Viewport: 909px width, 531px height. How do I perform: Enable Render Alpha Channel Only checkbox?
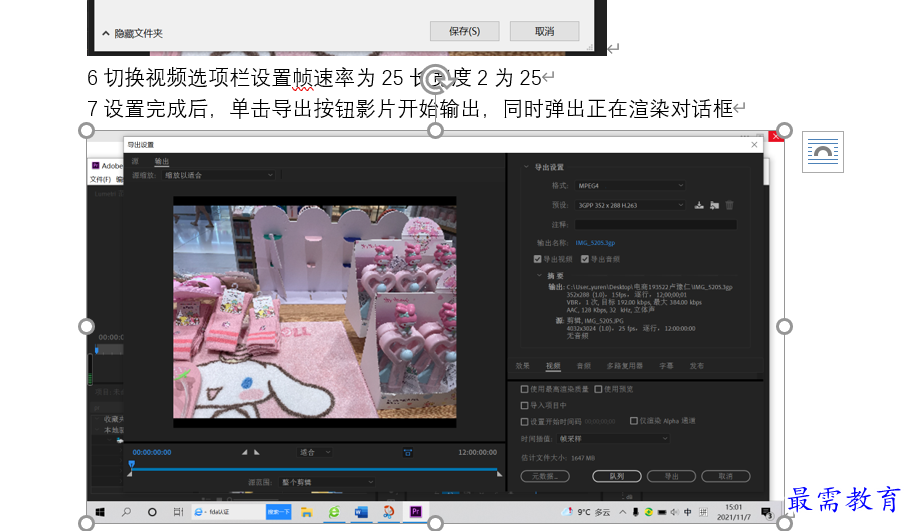(x=634, y=421)
